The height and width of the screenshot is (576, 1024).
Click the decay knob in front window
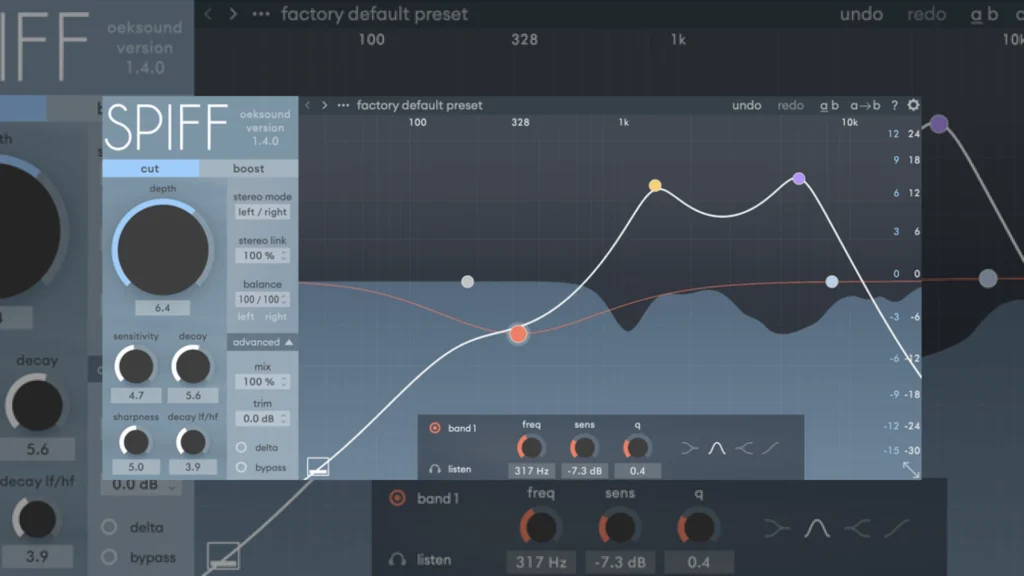click(x=192, y=366)
